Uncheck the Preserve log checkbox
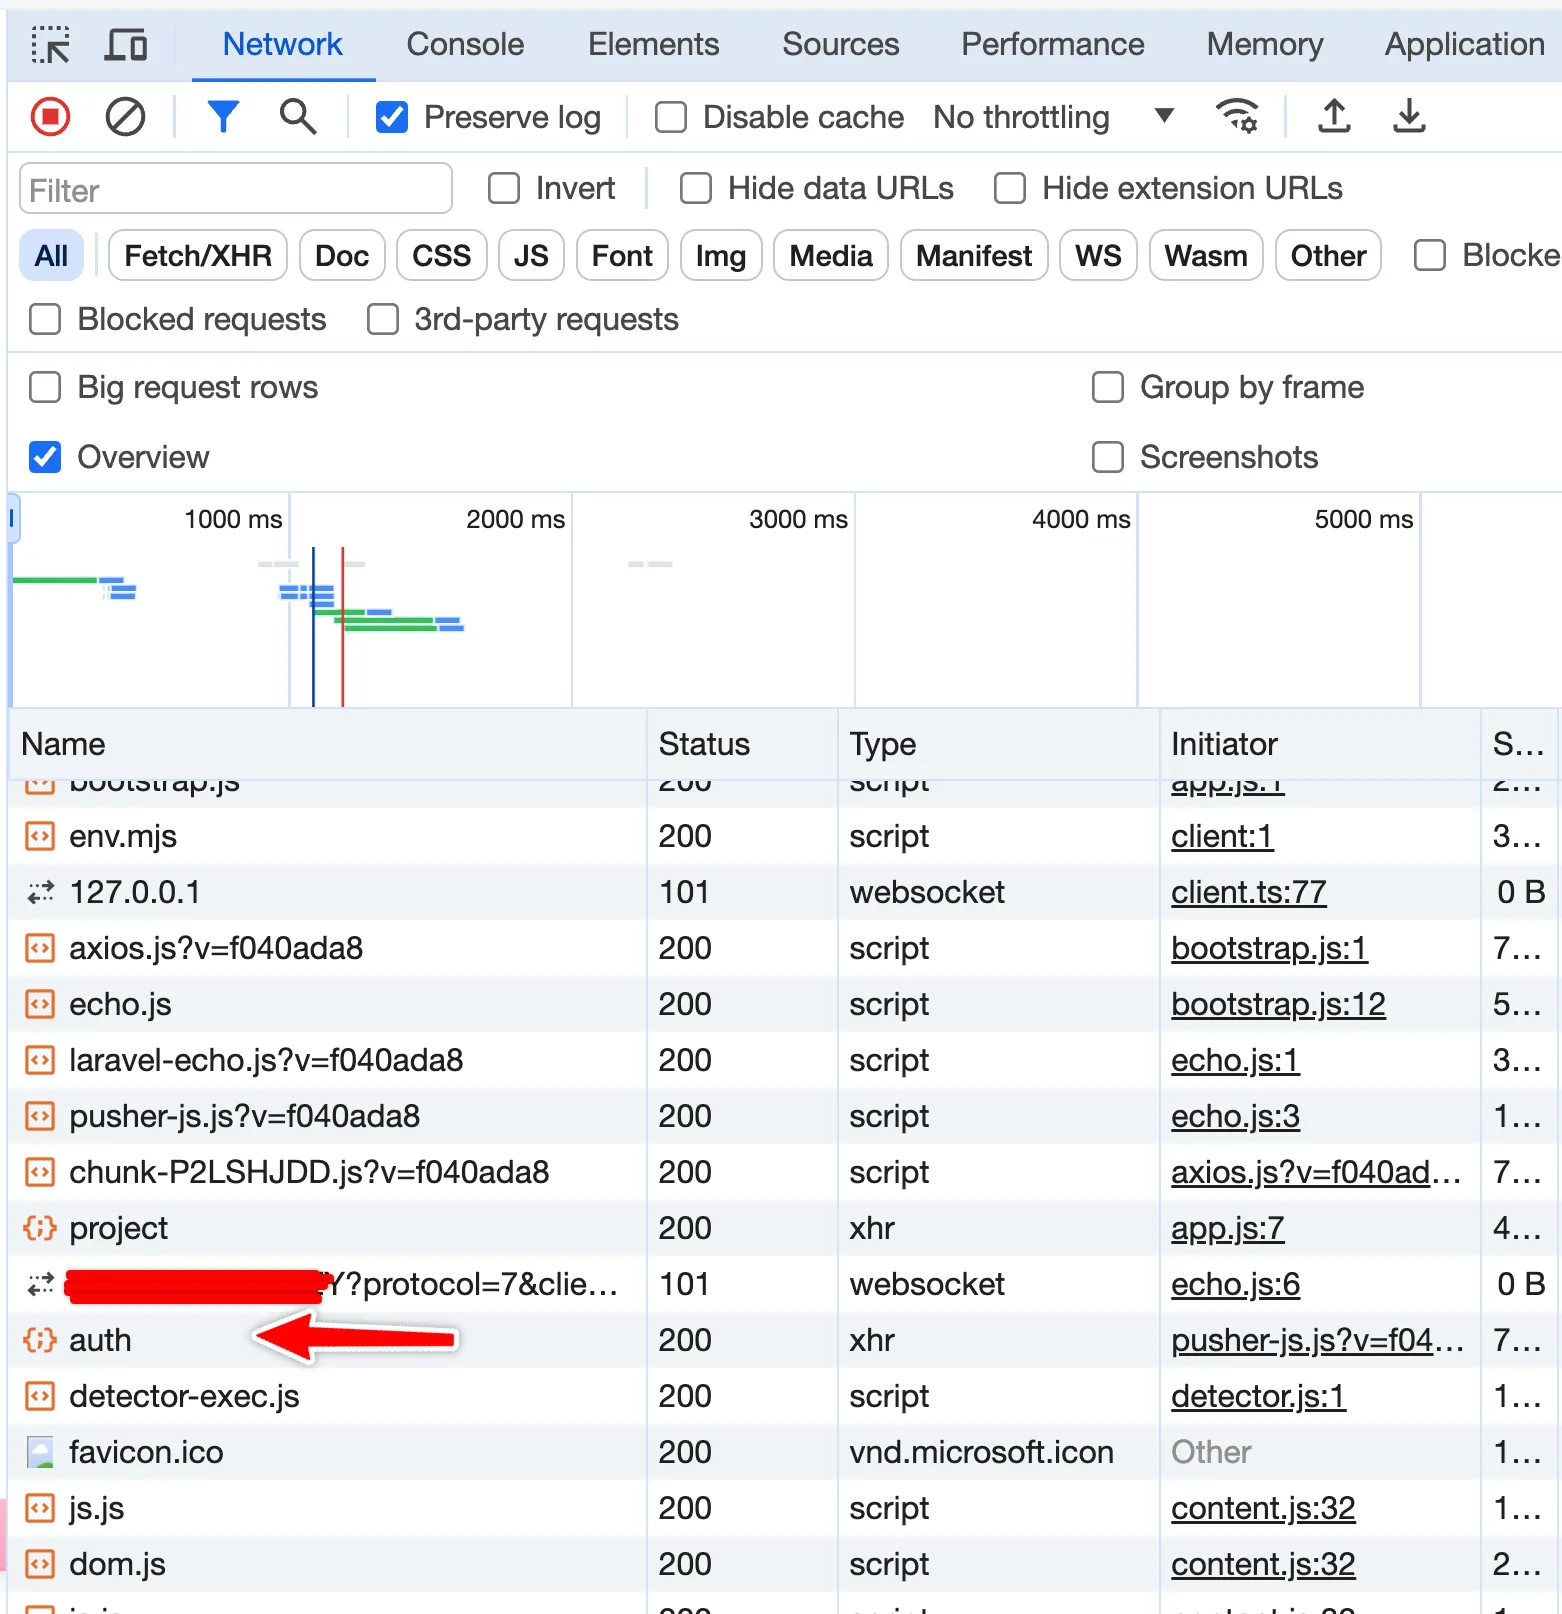1562x1614 pixels. (x=392, y=118)
